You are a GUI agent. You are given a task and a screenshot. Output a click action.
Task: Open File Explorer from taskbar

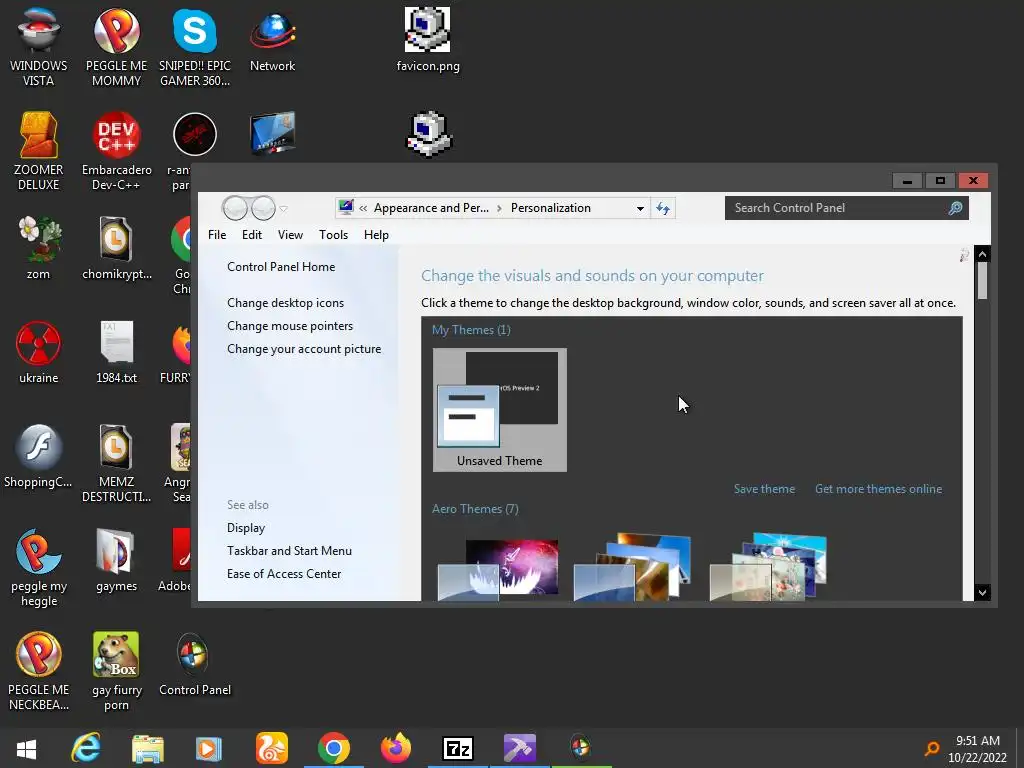point(148,748)
